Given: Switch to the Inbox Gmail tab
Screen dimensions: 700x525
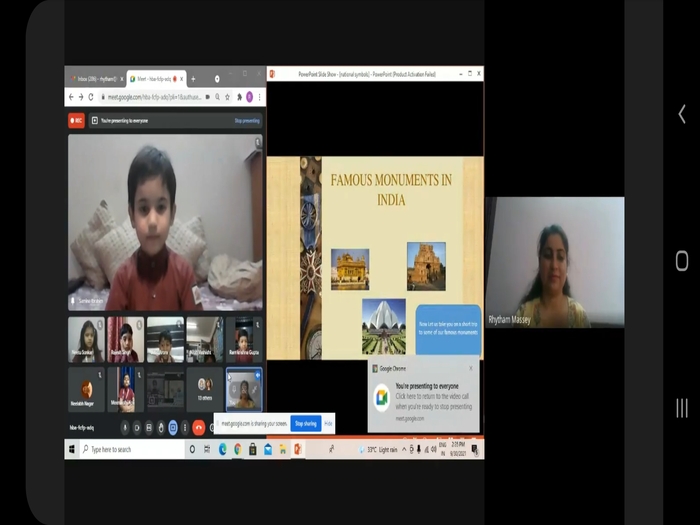Looking at the screenshot, I should pos(95,79).
